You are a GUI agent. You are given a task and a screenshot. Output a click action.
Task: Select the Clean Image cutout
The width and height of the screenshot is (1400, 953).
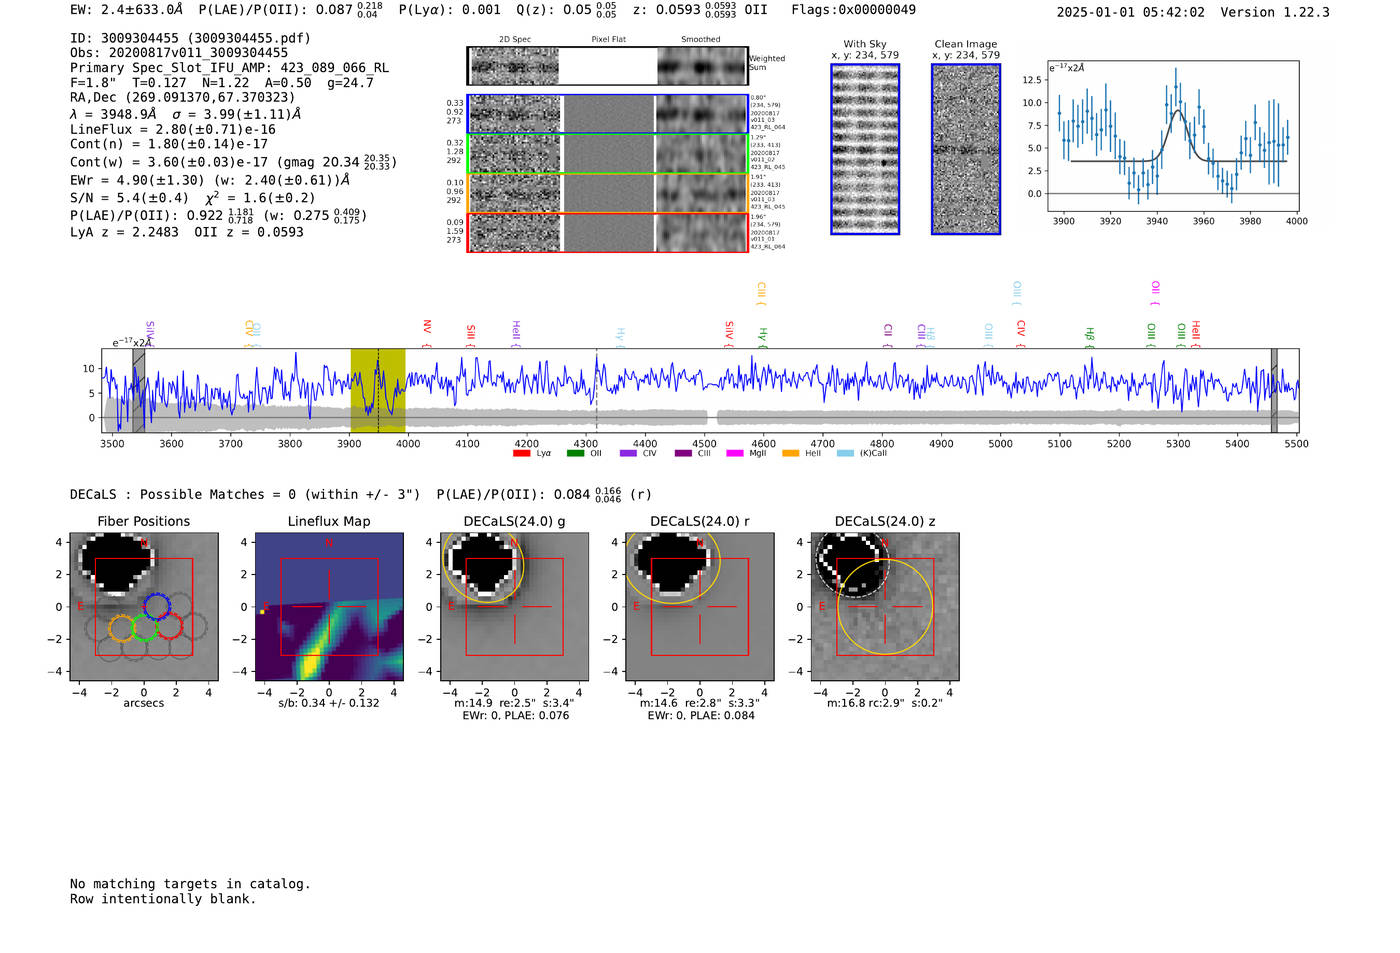[965, 149]
